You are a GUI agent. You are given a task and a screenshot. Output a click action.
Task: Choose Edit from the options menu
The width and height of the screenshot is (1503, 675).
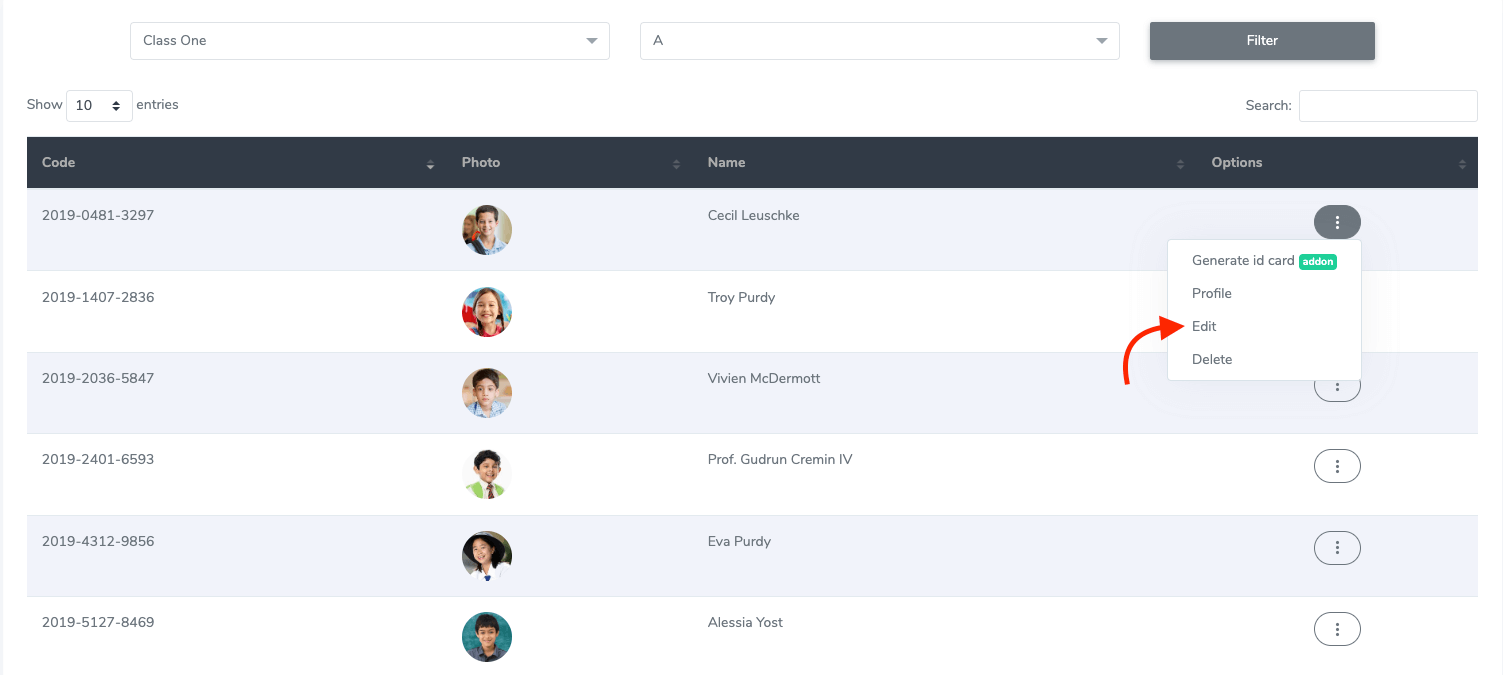coord(1204,327)
